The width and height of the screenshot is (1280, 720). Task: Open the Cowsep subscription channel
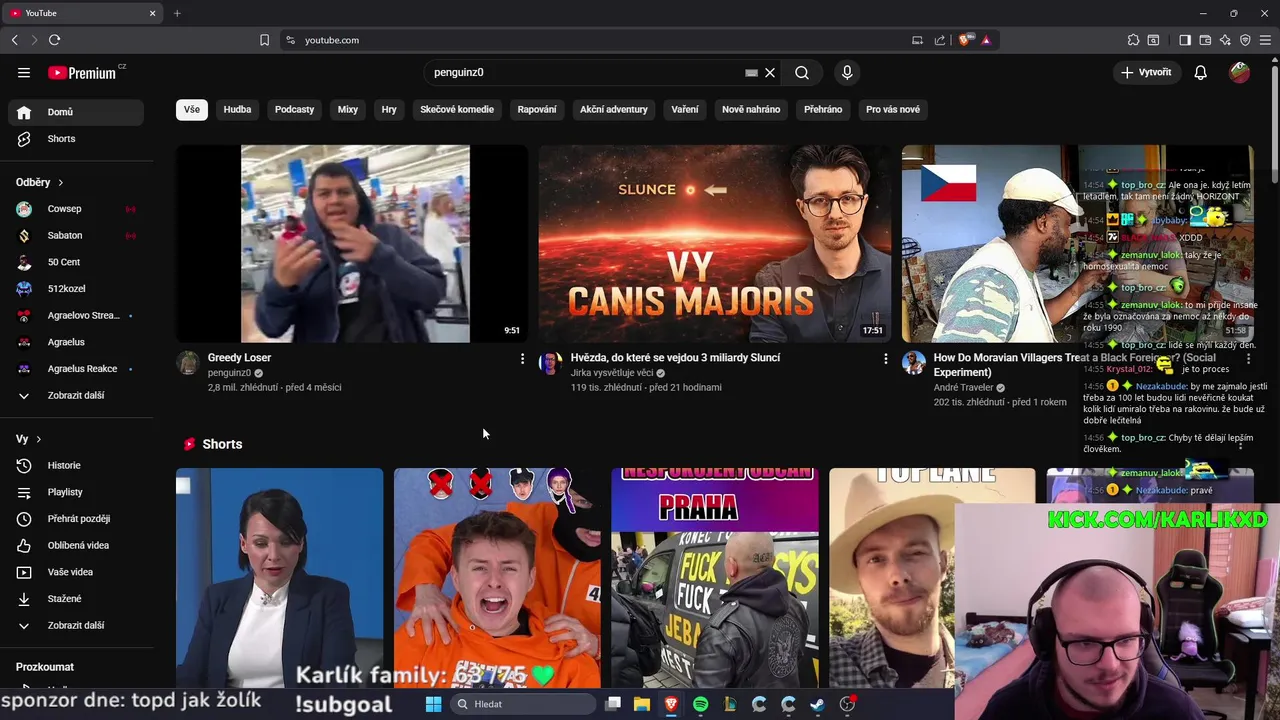(x=76, y=209)
